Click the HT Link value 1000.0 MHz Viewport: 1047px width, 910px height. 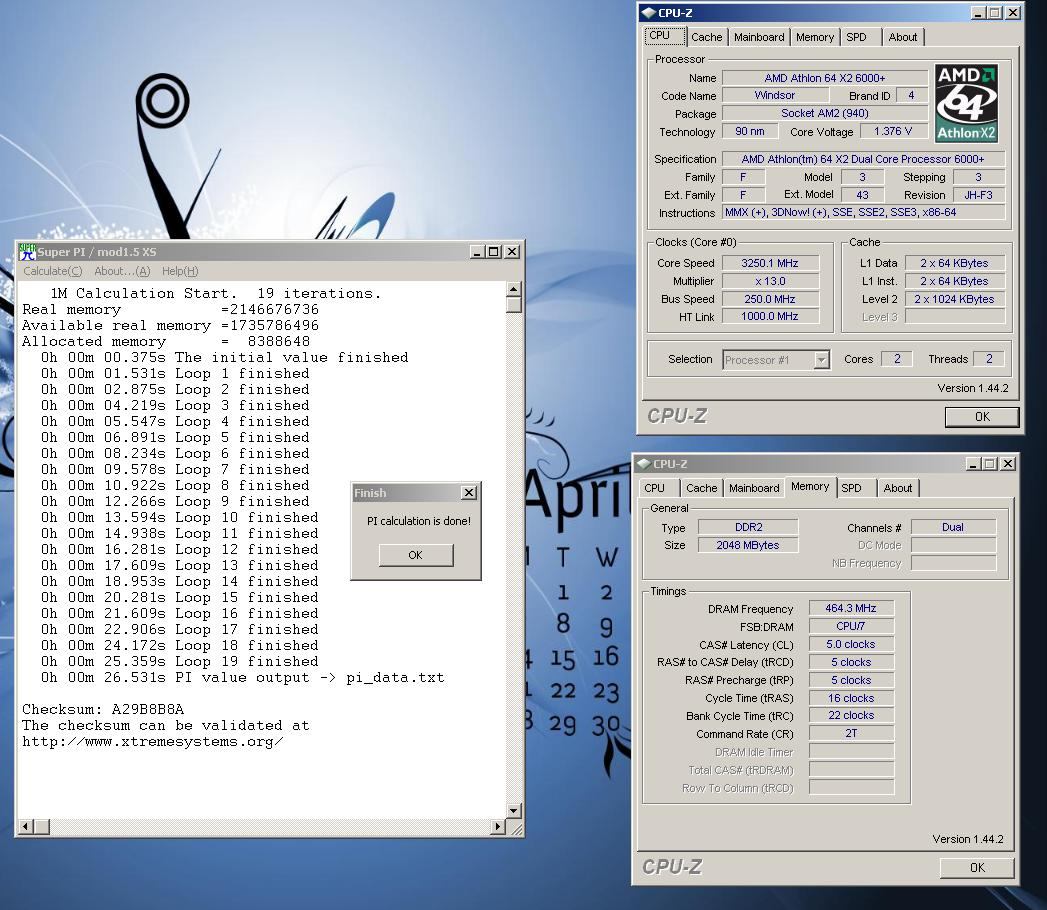click(770, 316)
